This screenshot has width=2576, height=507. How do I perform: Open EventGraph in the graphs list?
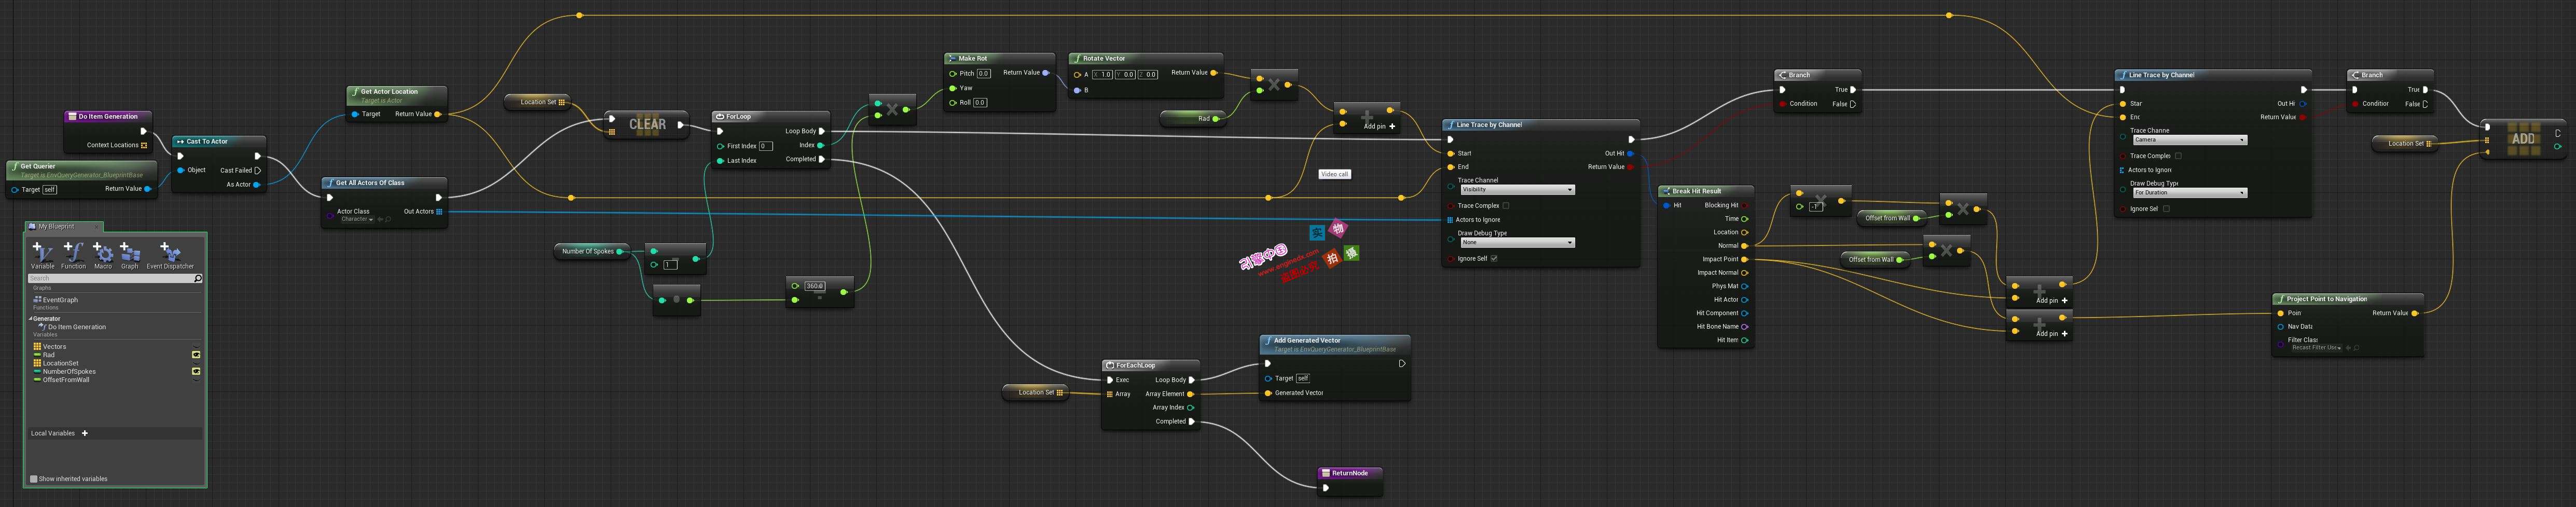point(60,300)
